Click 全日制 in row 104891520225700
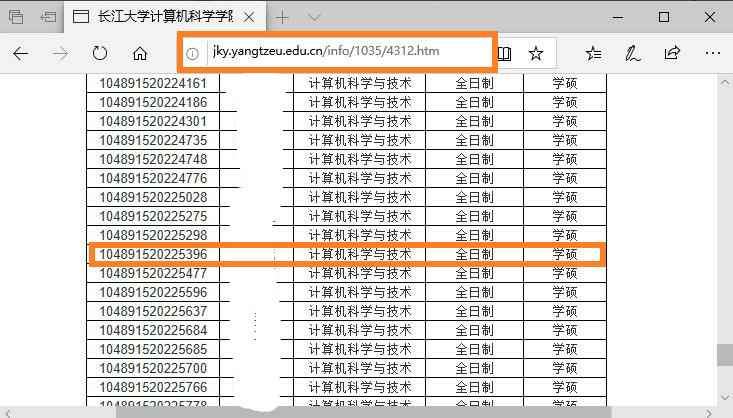 [474, 368]
